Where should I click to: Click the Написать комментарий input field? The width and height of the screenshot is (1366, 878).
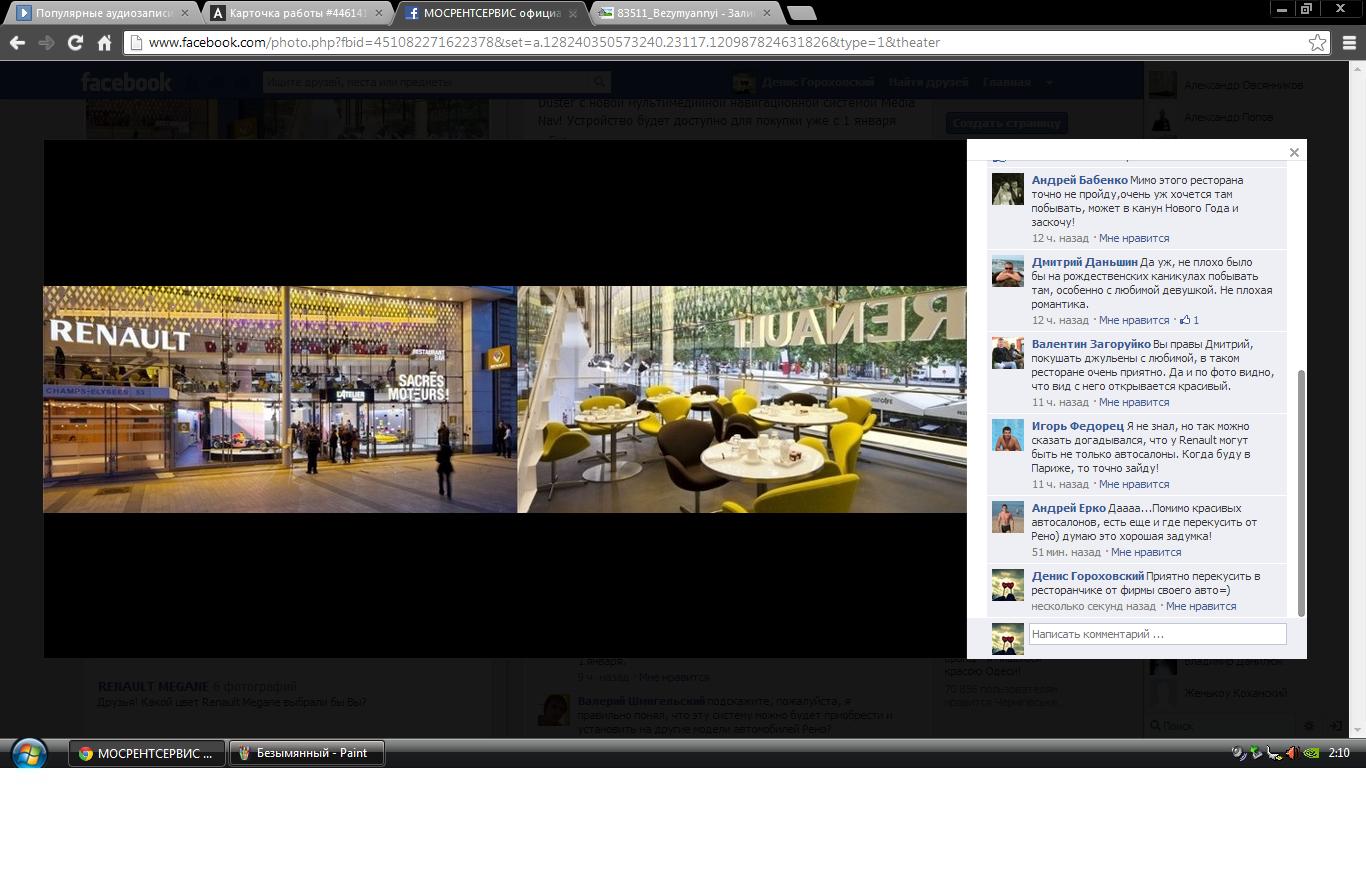pyautogui.click(x=1157, y=634)
